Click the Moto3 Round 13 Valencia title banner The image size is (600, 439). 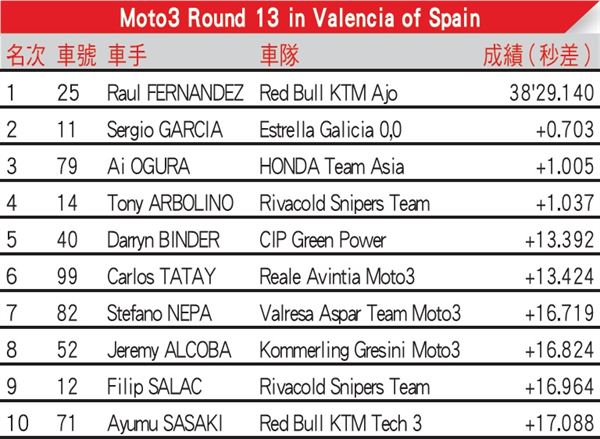pyautogui.click(x=300, y=17)
